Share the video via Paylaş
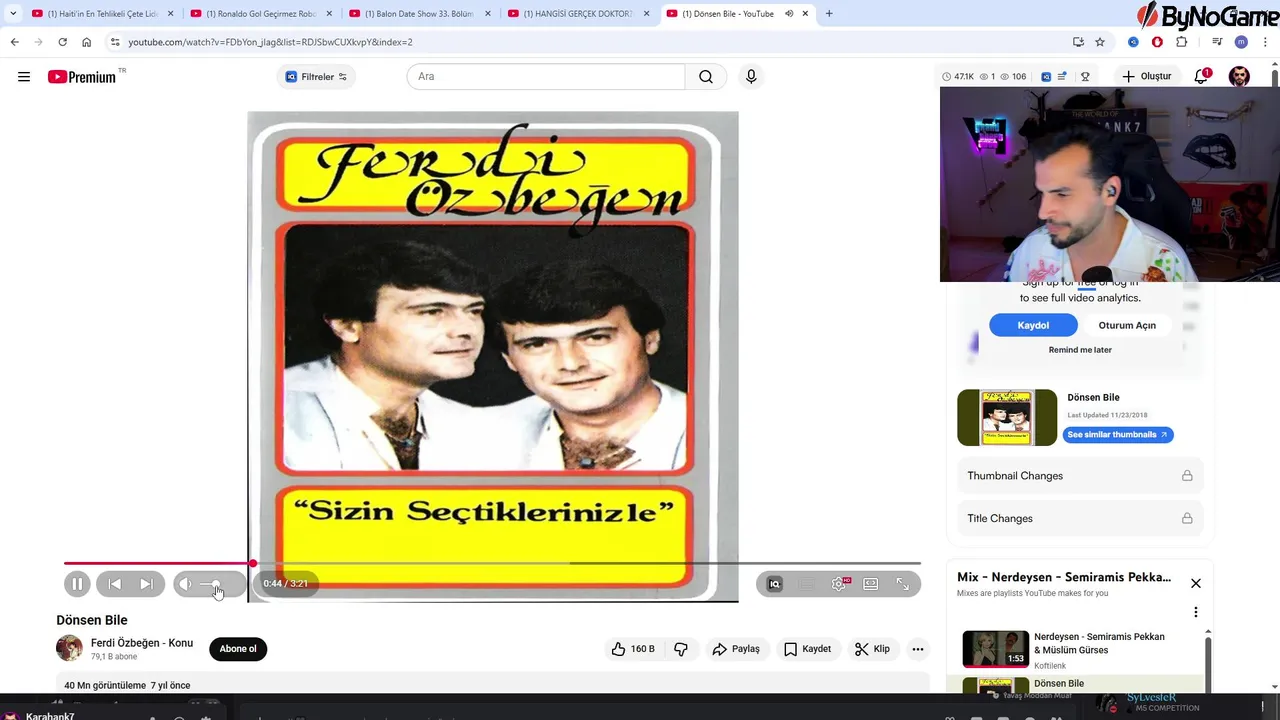 coord(736,649)
